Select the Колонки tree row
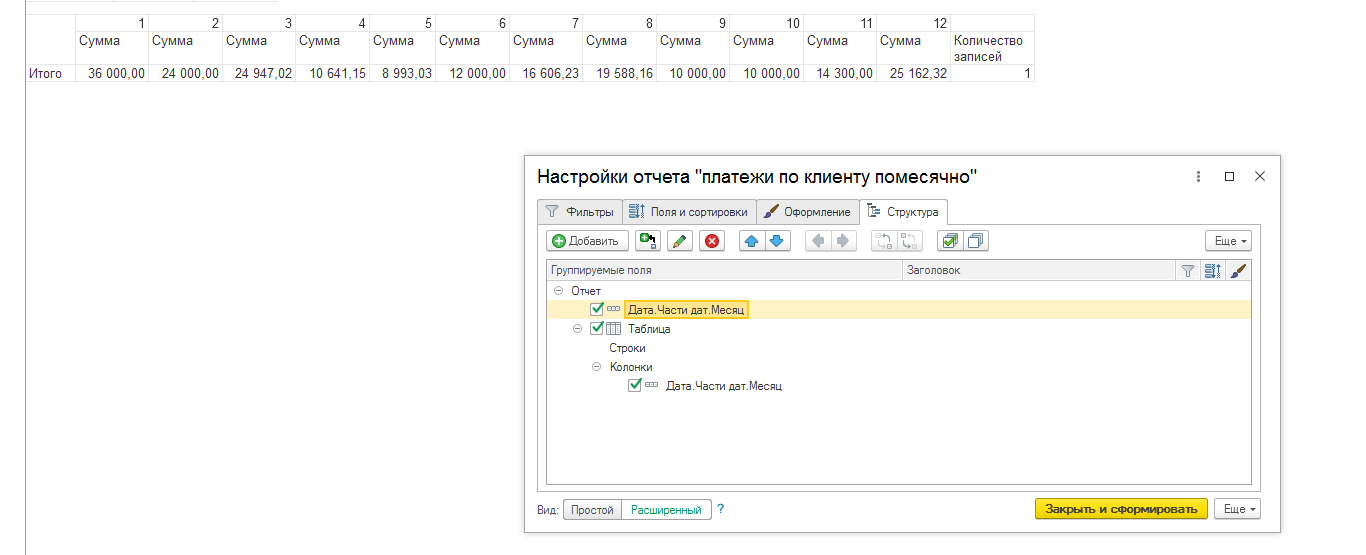Image resolution: width=1366 pixels, height=555 pixels. [631, 367]
